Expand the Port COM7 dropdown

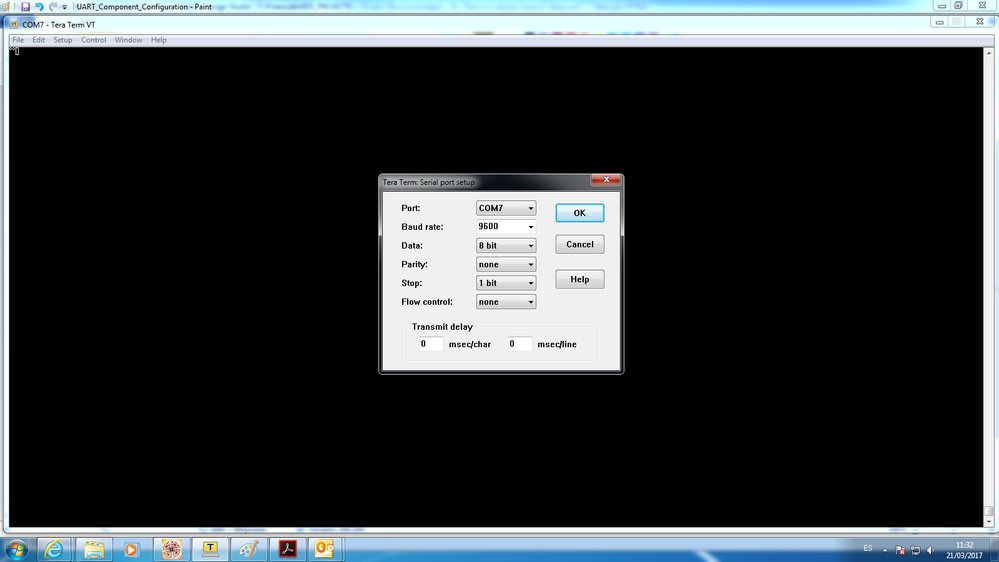pos(506,208)
